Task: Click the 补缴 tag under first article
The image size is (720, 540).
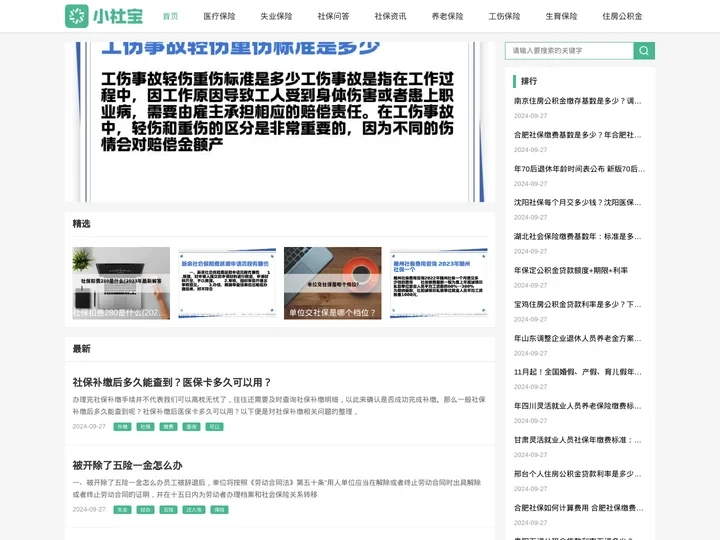Action: [122, 427]
